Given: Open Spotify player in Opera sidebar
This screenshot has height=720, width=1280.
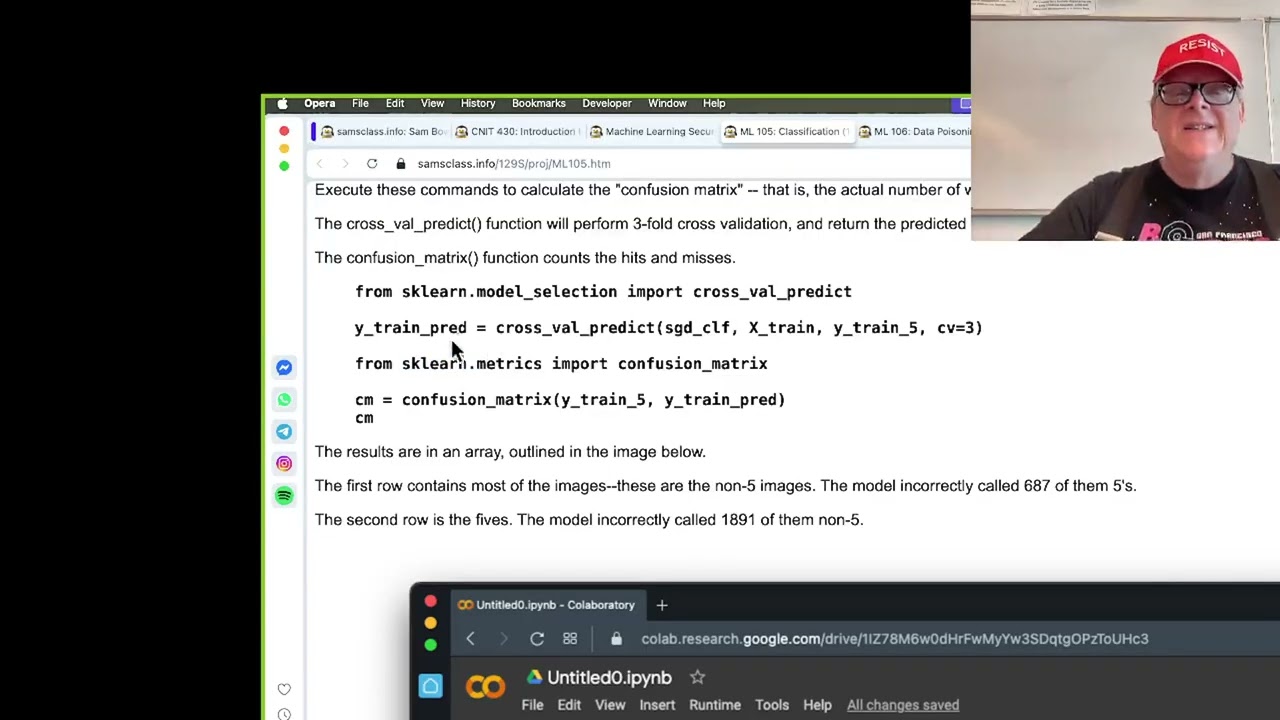Looking at the screenshot, I should pyautogui.click(x=284, y=496).
